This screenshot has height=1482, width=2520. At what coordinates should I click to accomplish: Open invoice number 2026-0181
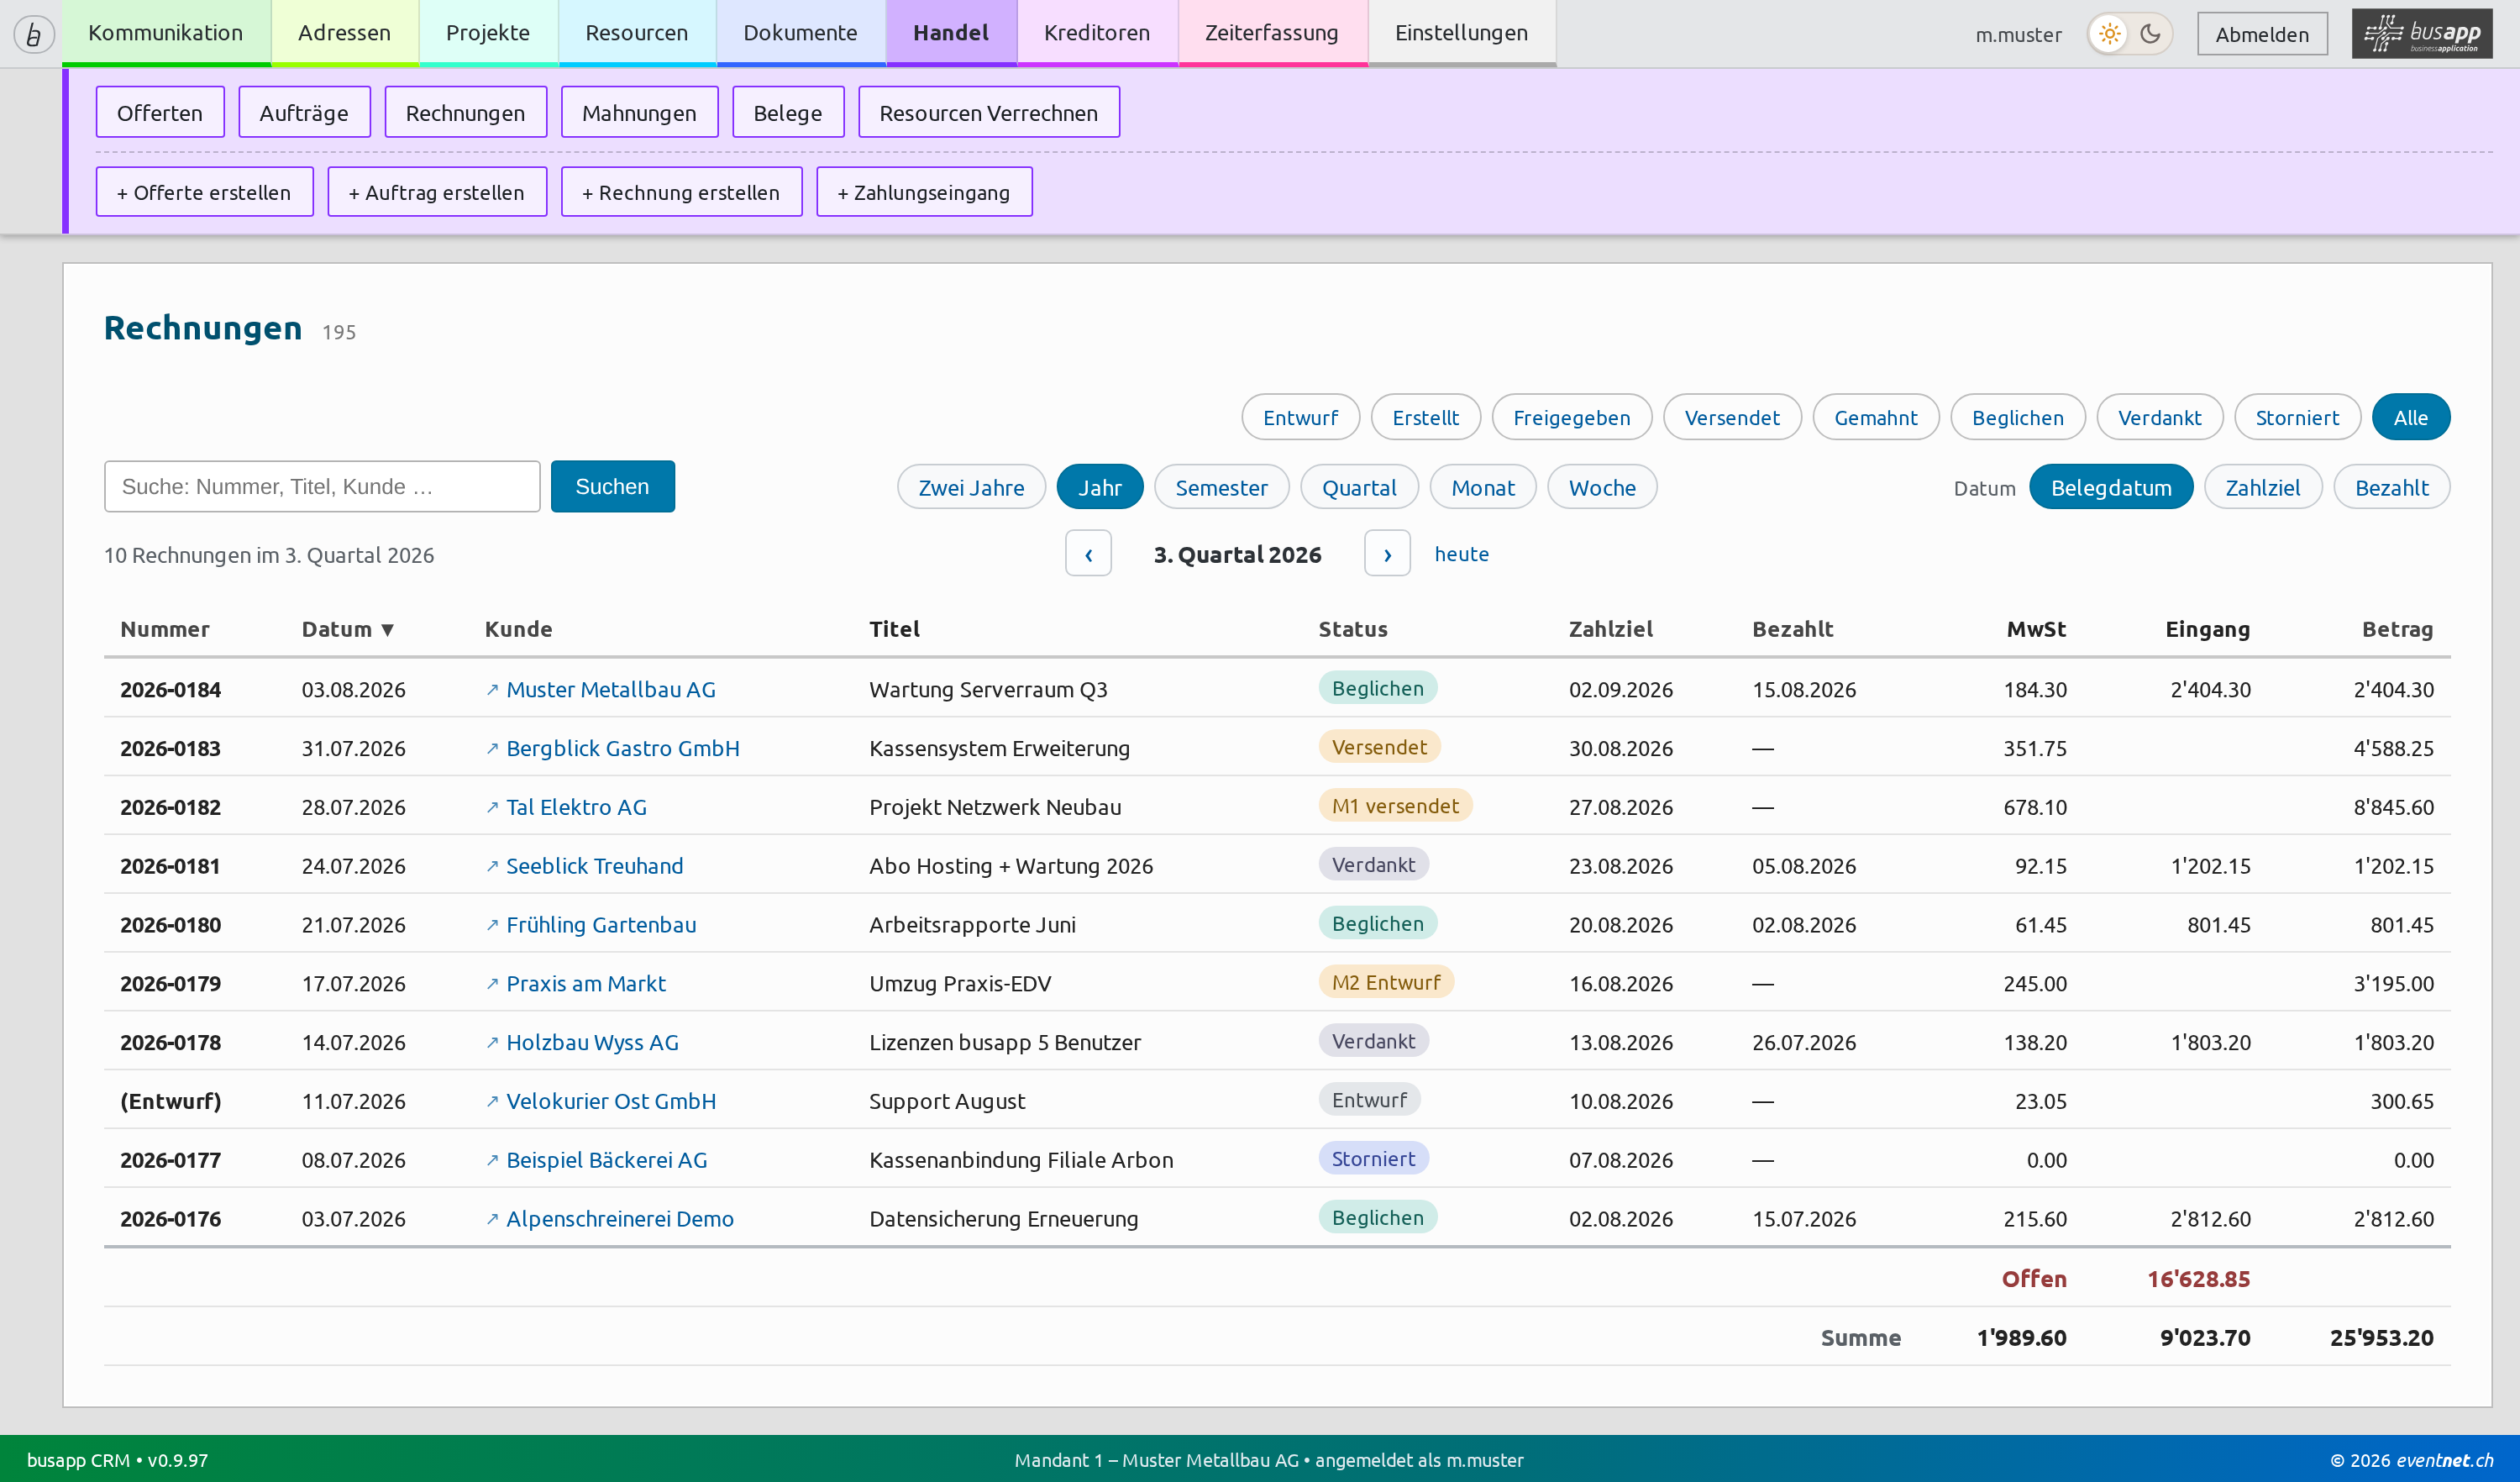pyautogui.click(x=170, y=866)
